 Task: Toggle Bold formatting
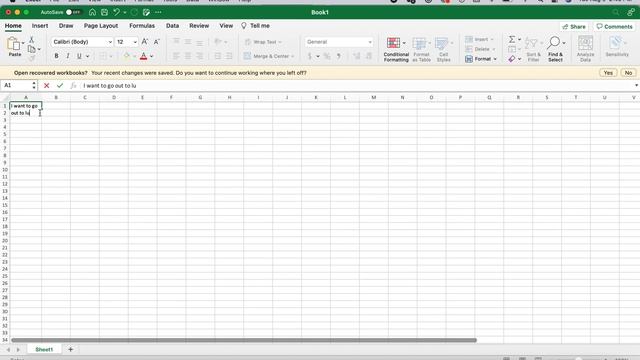pyautogui.click(x=56, y=56)
